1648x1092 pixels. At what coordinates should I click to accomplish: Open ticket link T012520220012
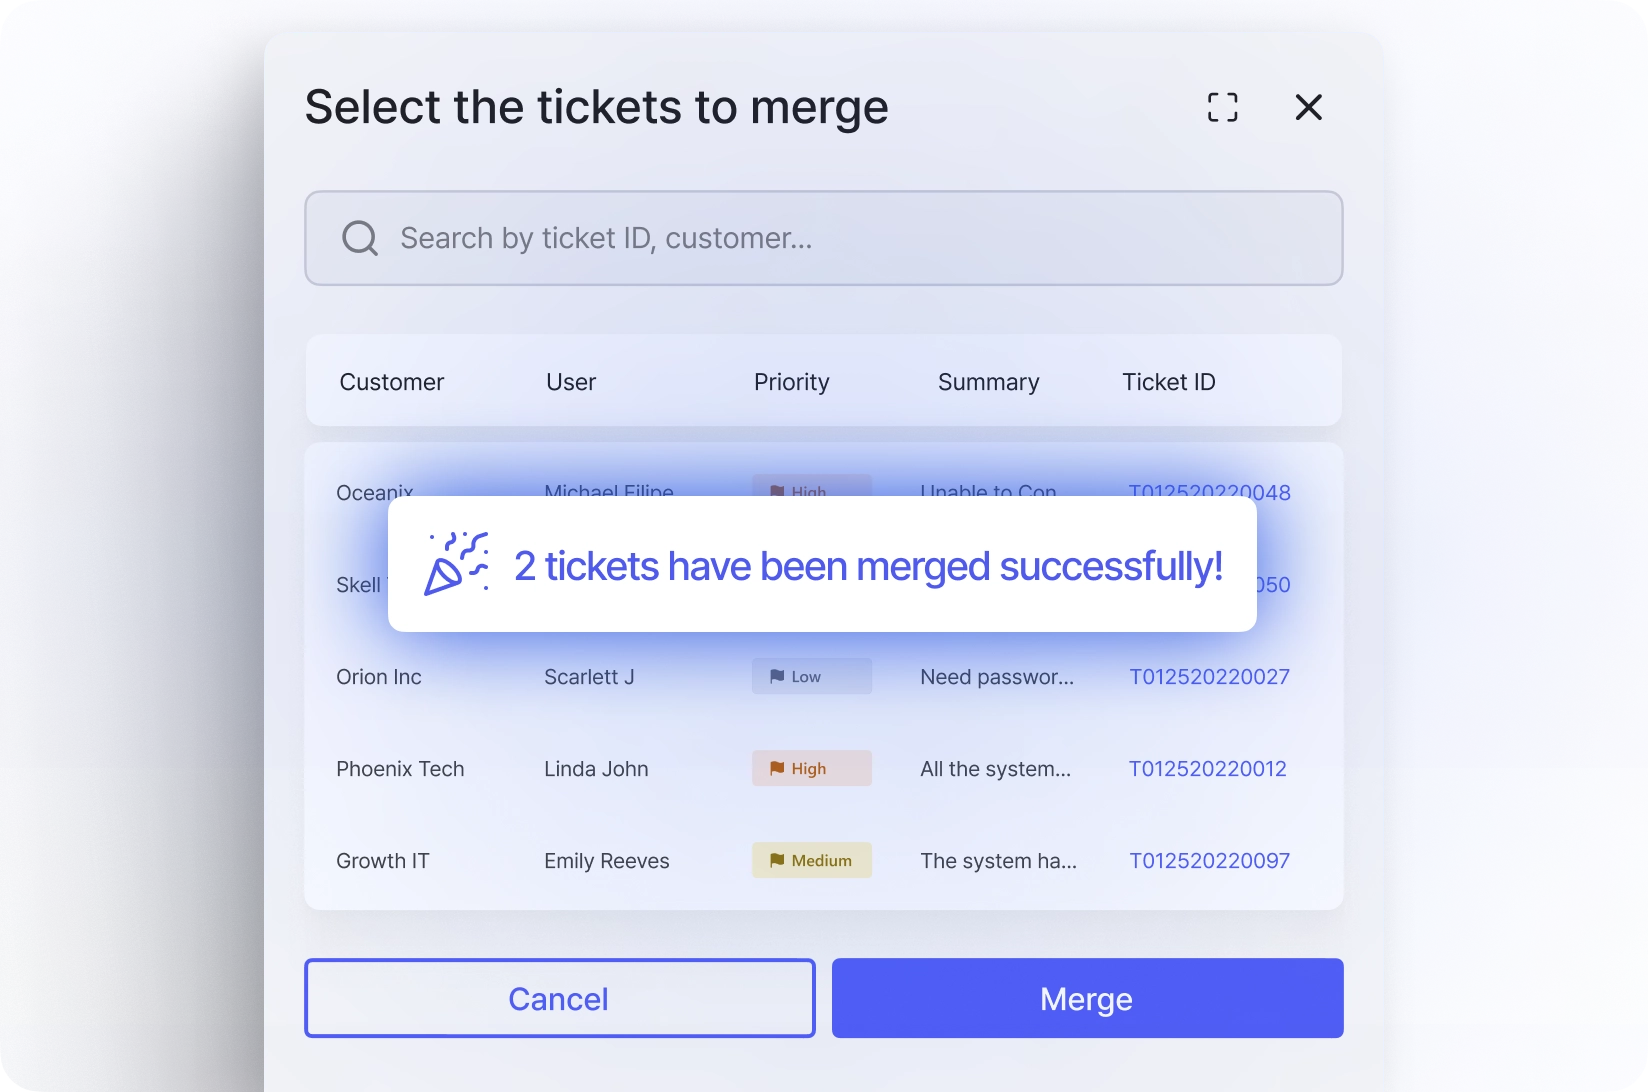[x=1207, y=769]
